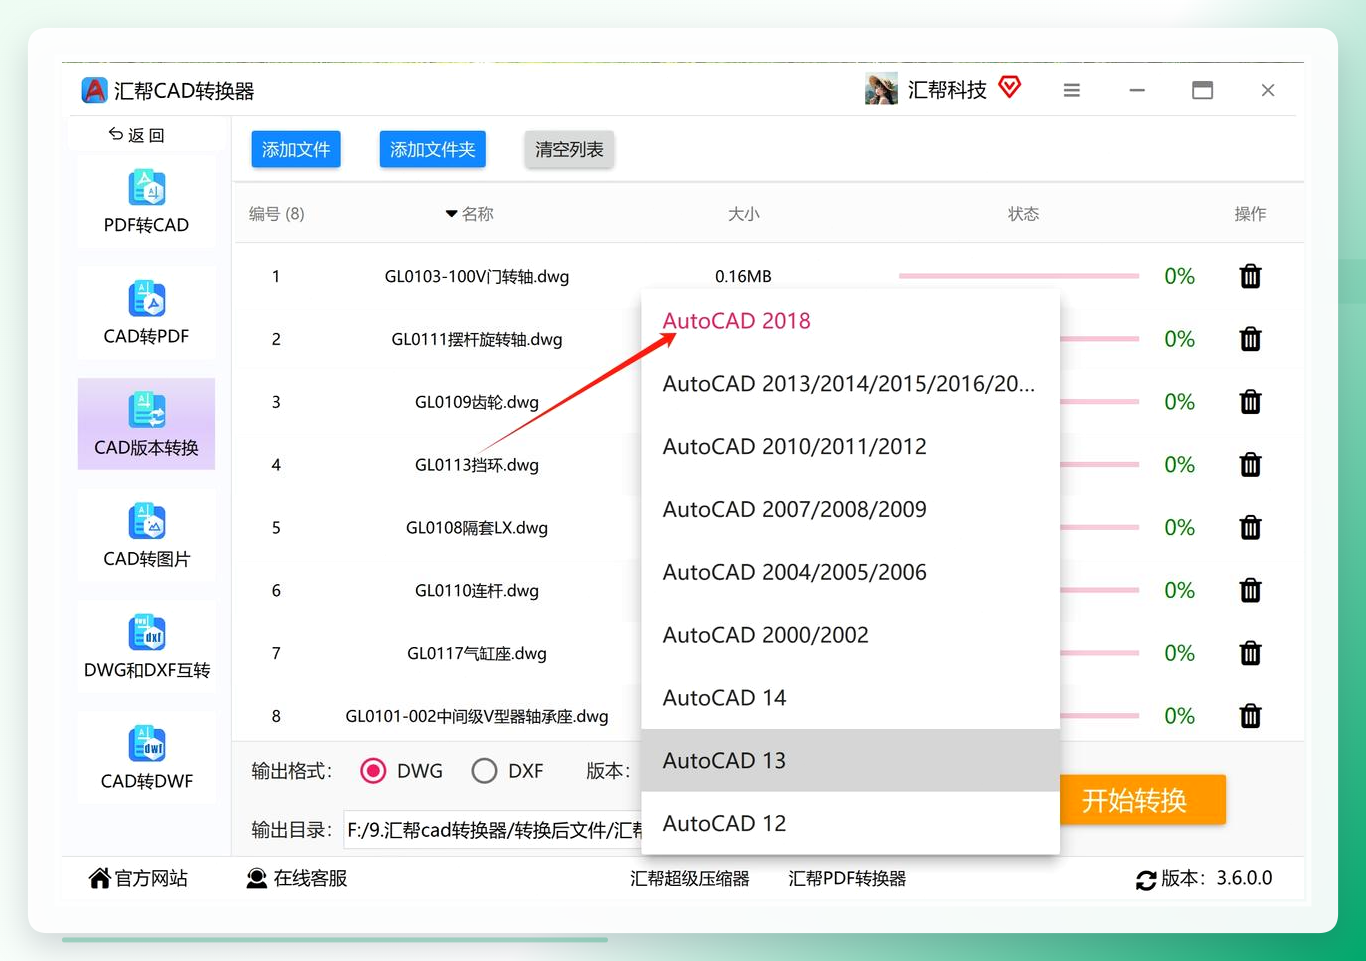Click progress bar of GL0103-100V门转轴.dwg
Image resolution: width=1366 pixels, height=961 pixels.
(1019, 276)
